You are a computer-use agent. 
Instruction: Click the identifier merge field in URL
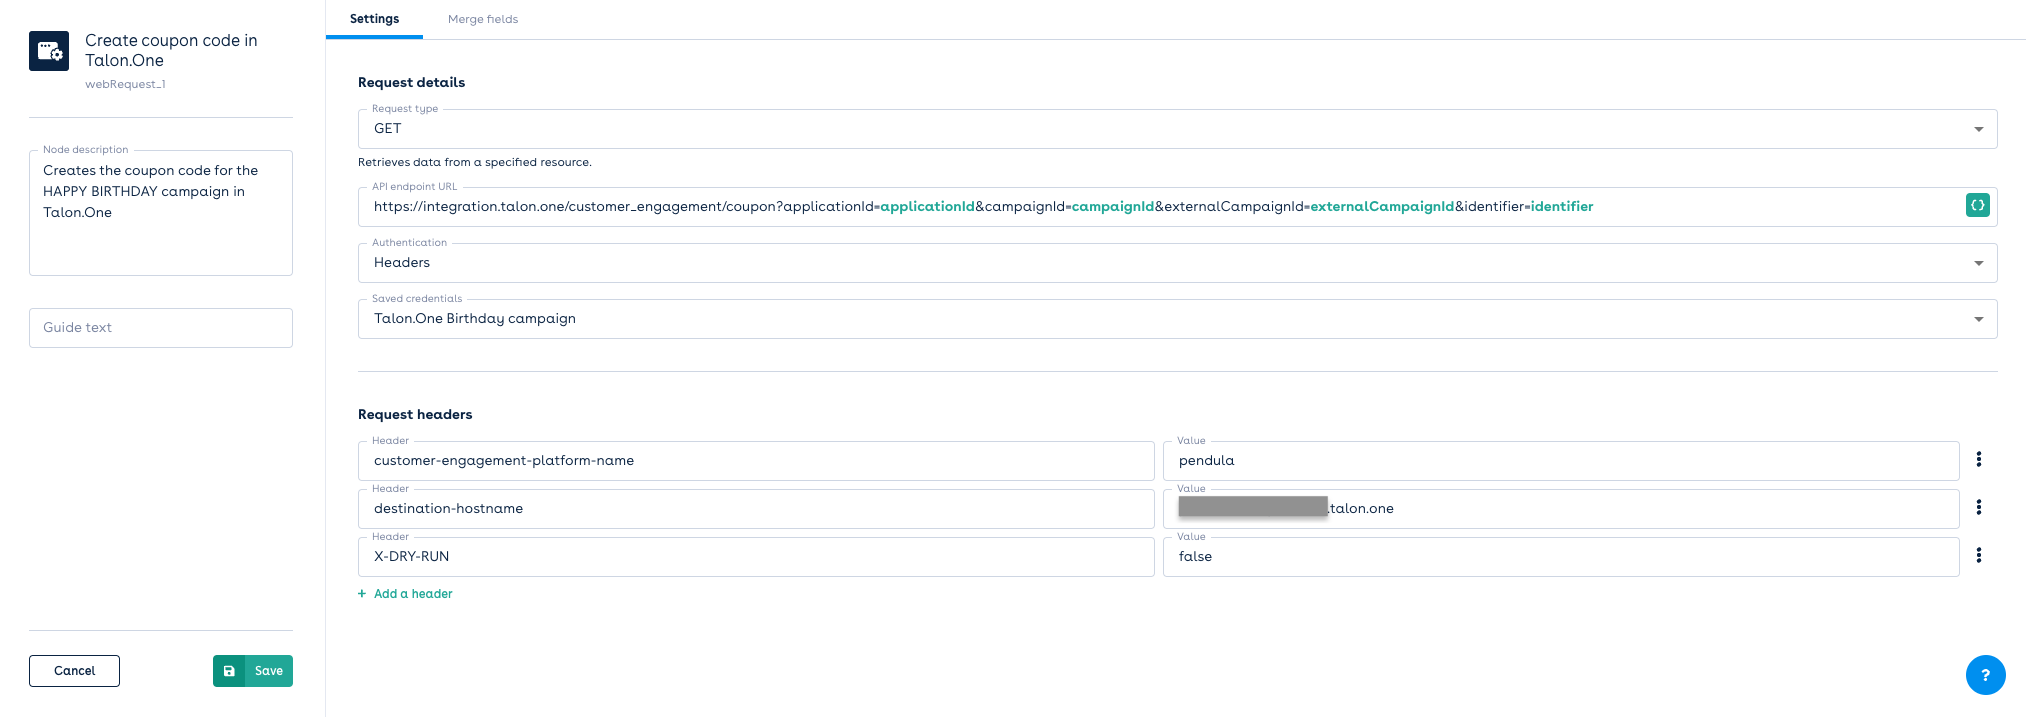(x=1562, y=207)
